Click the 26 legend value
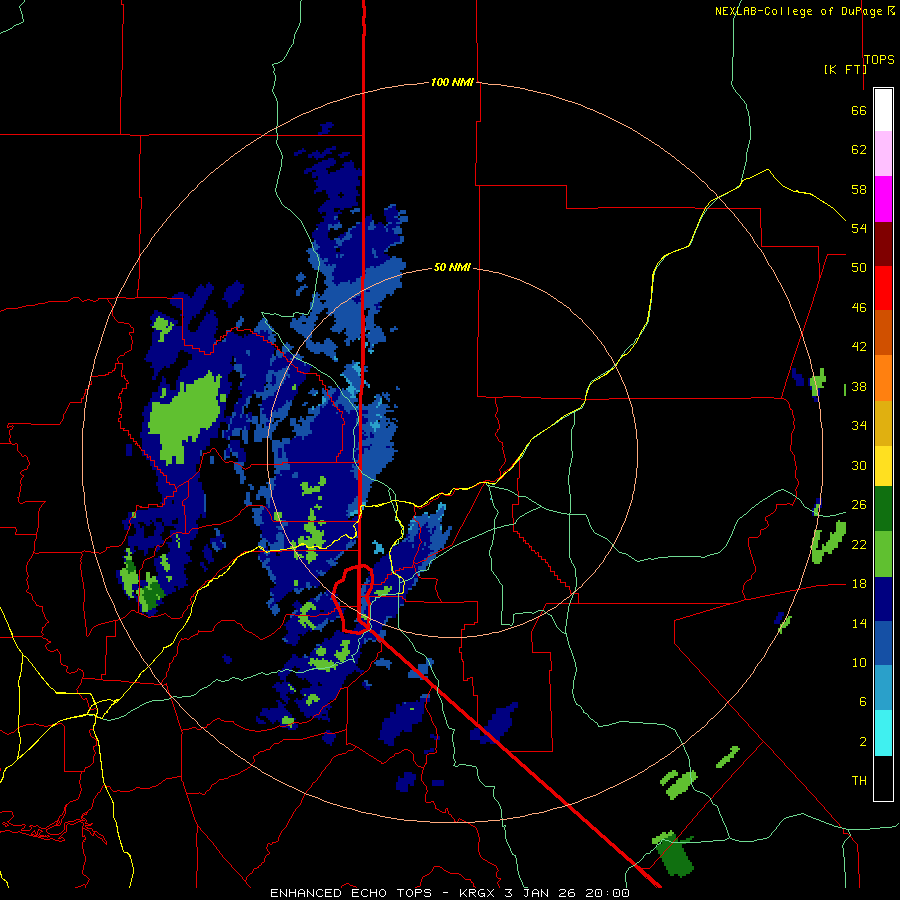The width and height of the screenshot is (900, 900). click(859, 505)
